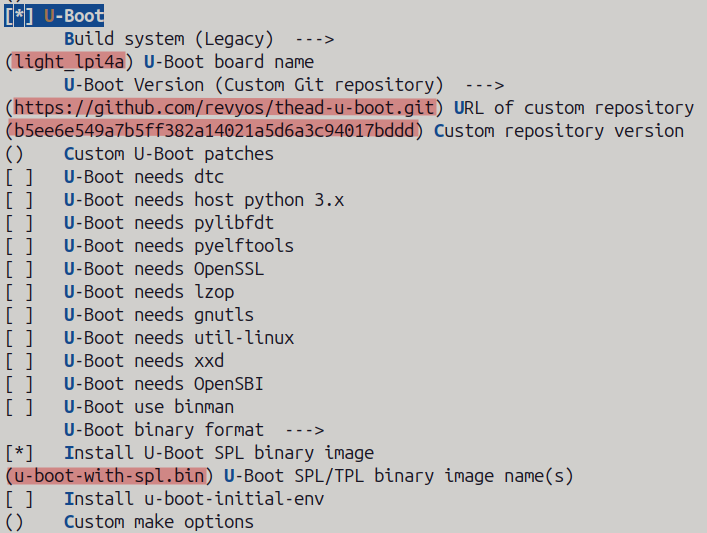Click the 'URL of custom repository' label
The height and width of the screenshot is (533, 707).
click(x=574, y=108)
